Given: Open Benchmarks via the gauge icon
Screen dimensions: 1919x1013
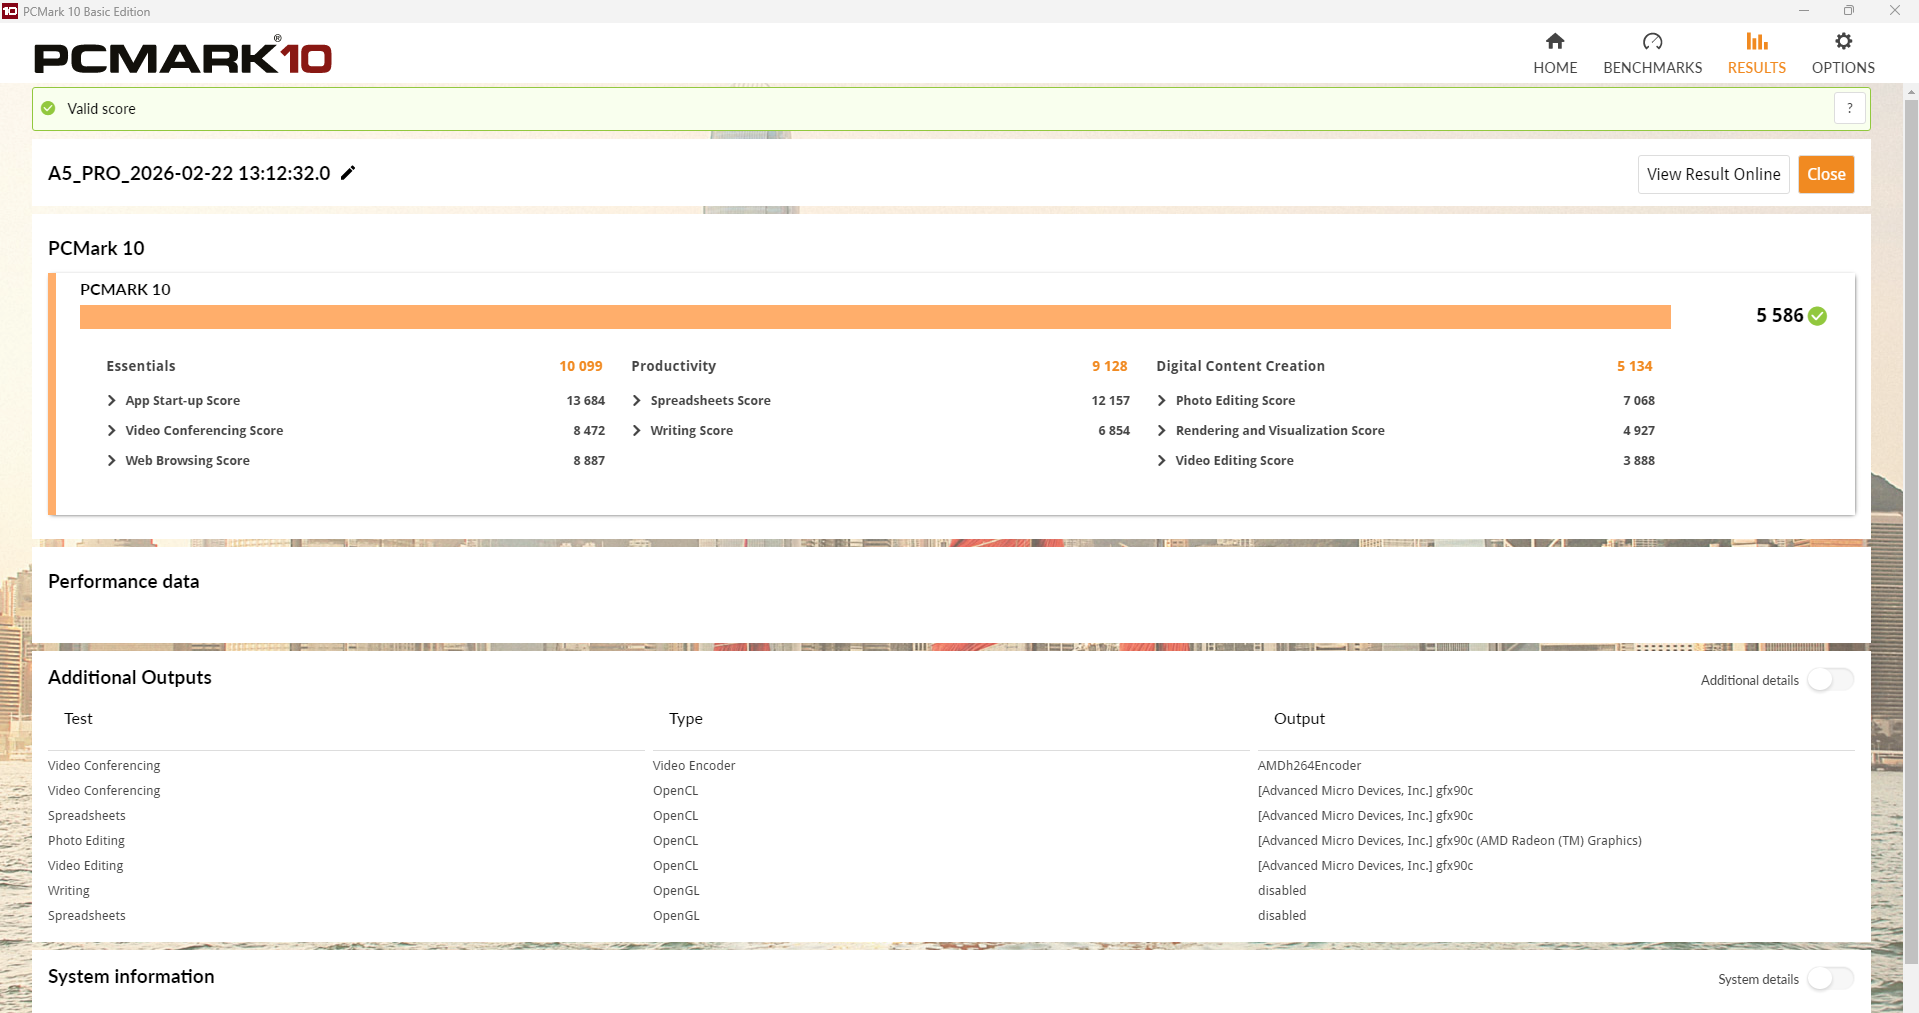Looking at the screenshot, I should tap(1652, 42).
